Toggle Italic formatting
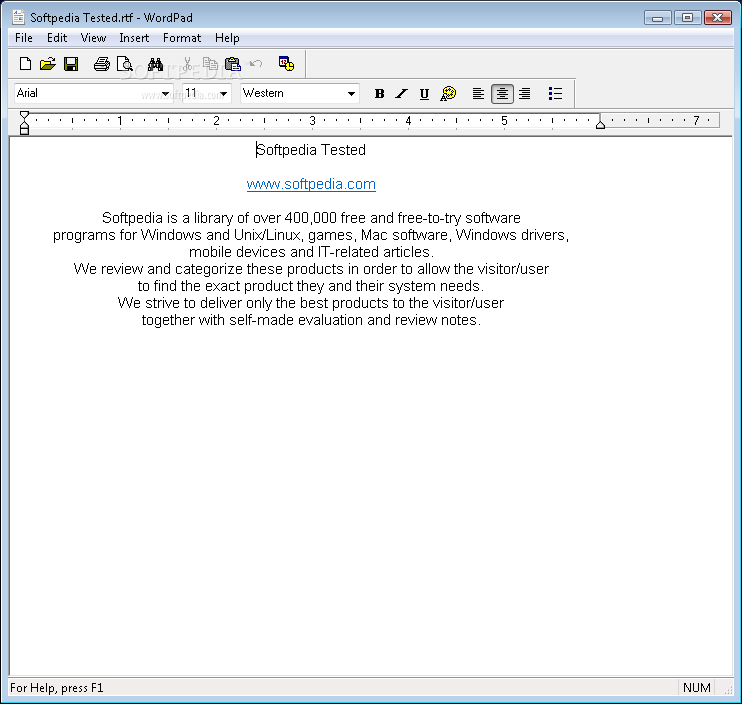The image size is (742, 704). coord(401,94)
